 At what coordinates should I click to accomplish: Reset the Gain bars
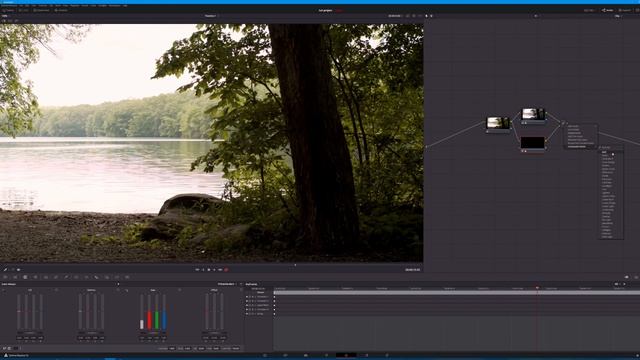click(180, 290)
